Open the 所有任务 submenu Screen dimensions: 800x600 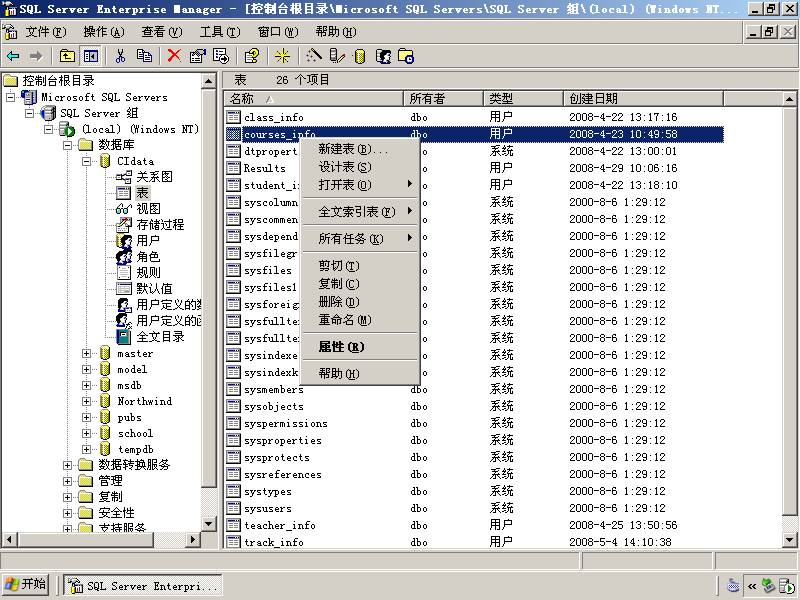[360, 238]
